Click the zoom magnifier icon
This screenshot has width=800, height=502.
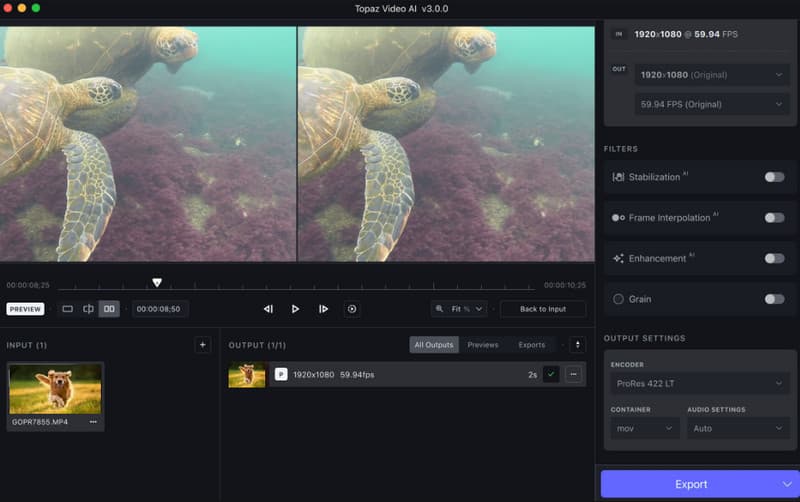[x=439, y=309]
